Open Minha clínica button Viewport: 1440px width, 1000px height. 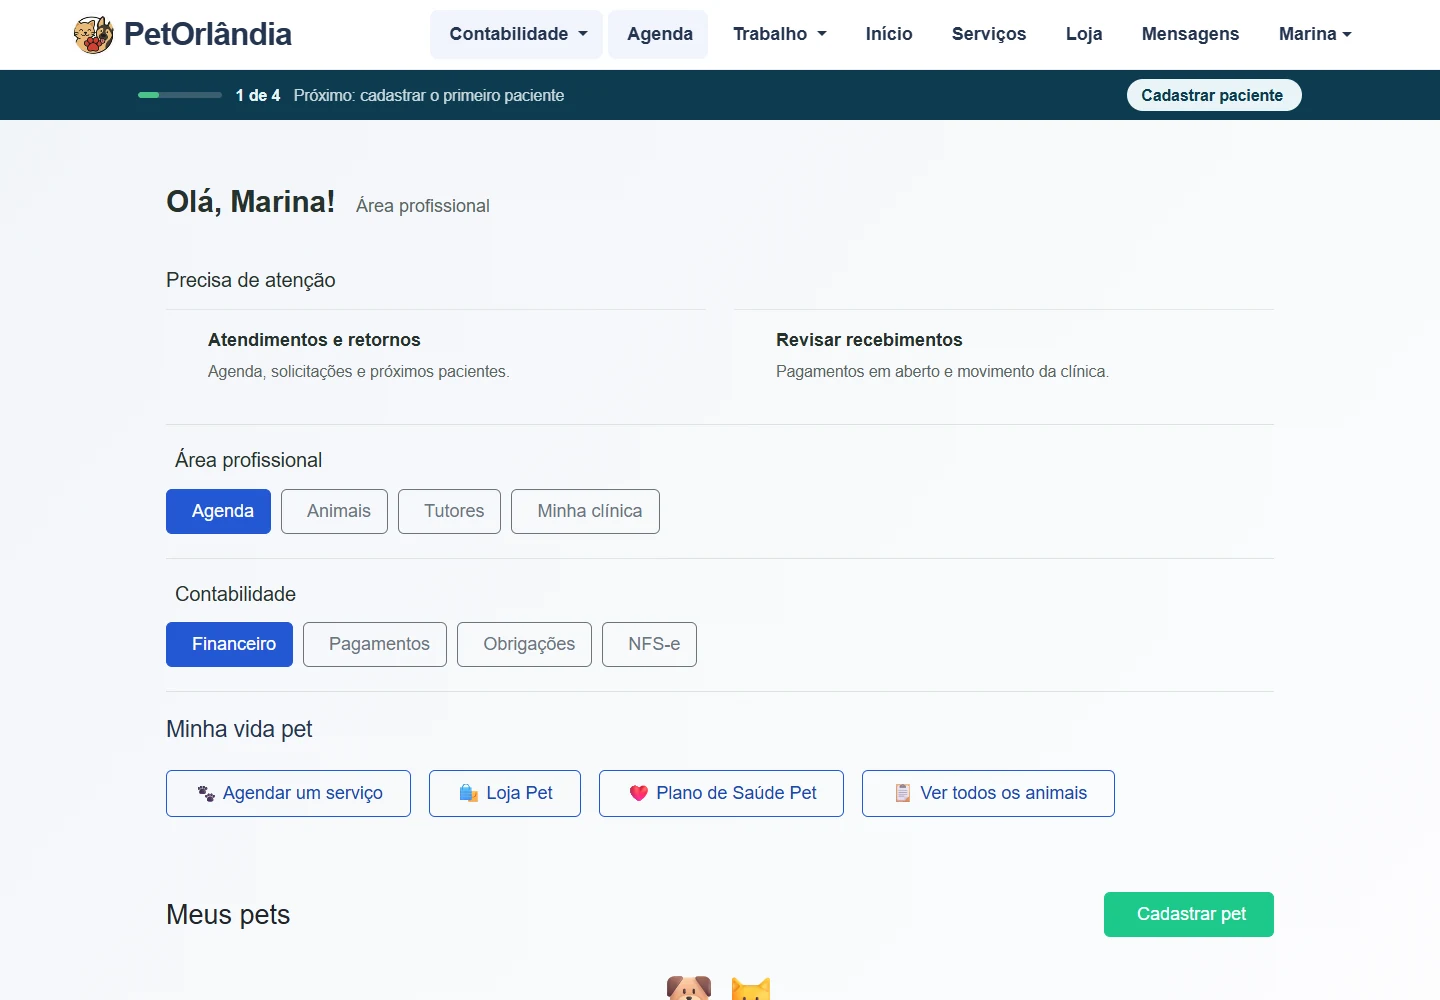pos(585,511)
